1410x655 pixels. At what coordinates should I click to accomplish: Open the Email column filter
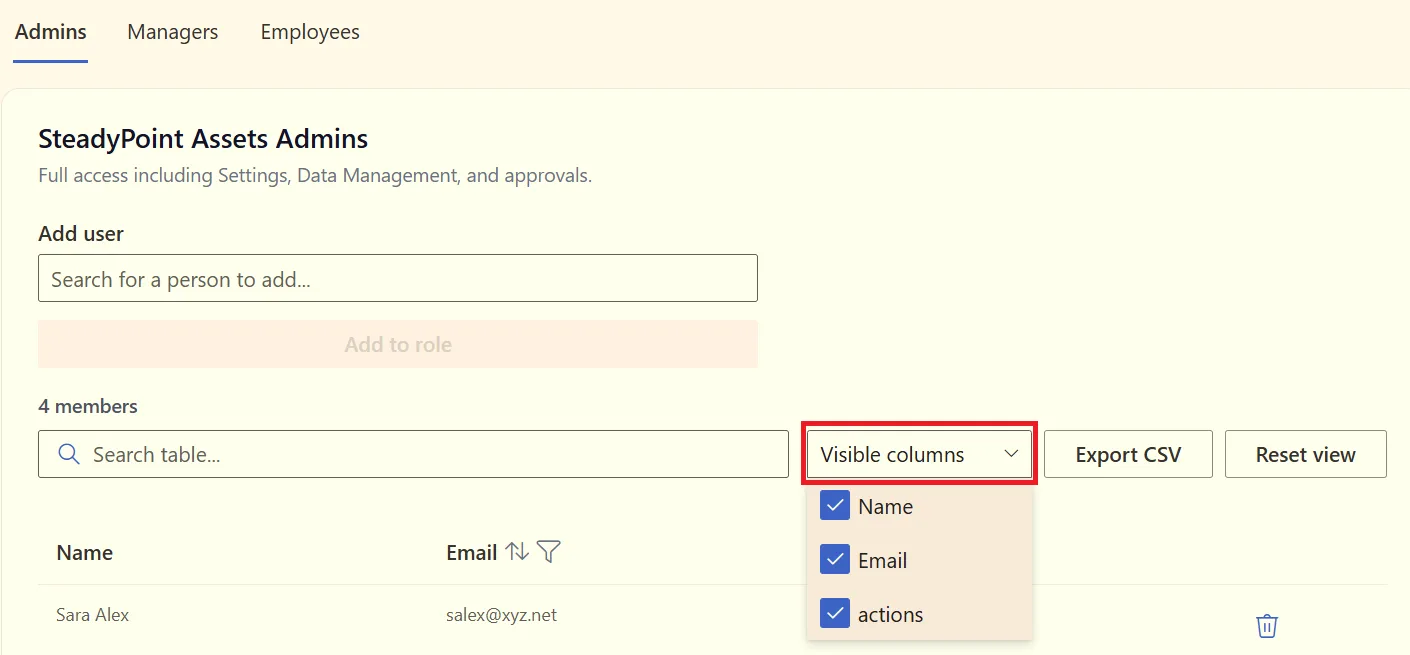tap(548, 551)
